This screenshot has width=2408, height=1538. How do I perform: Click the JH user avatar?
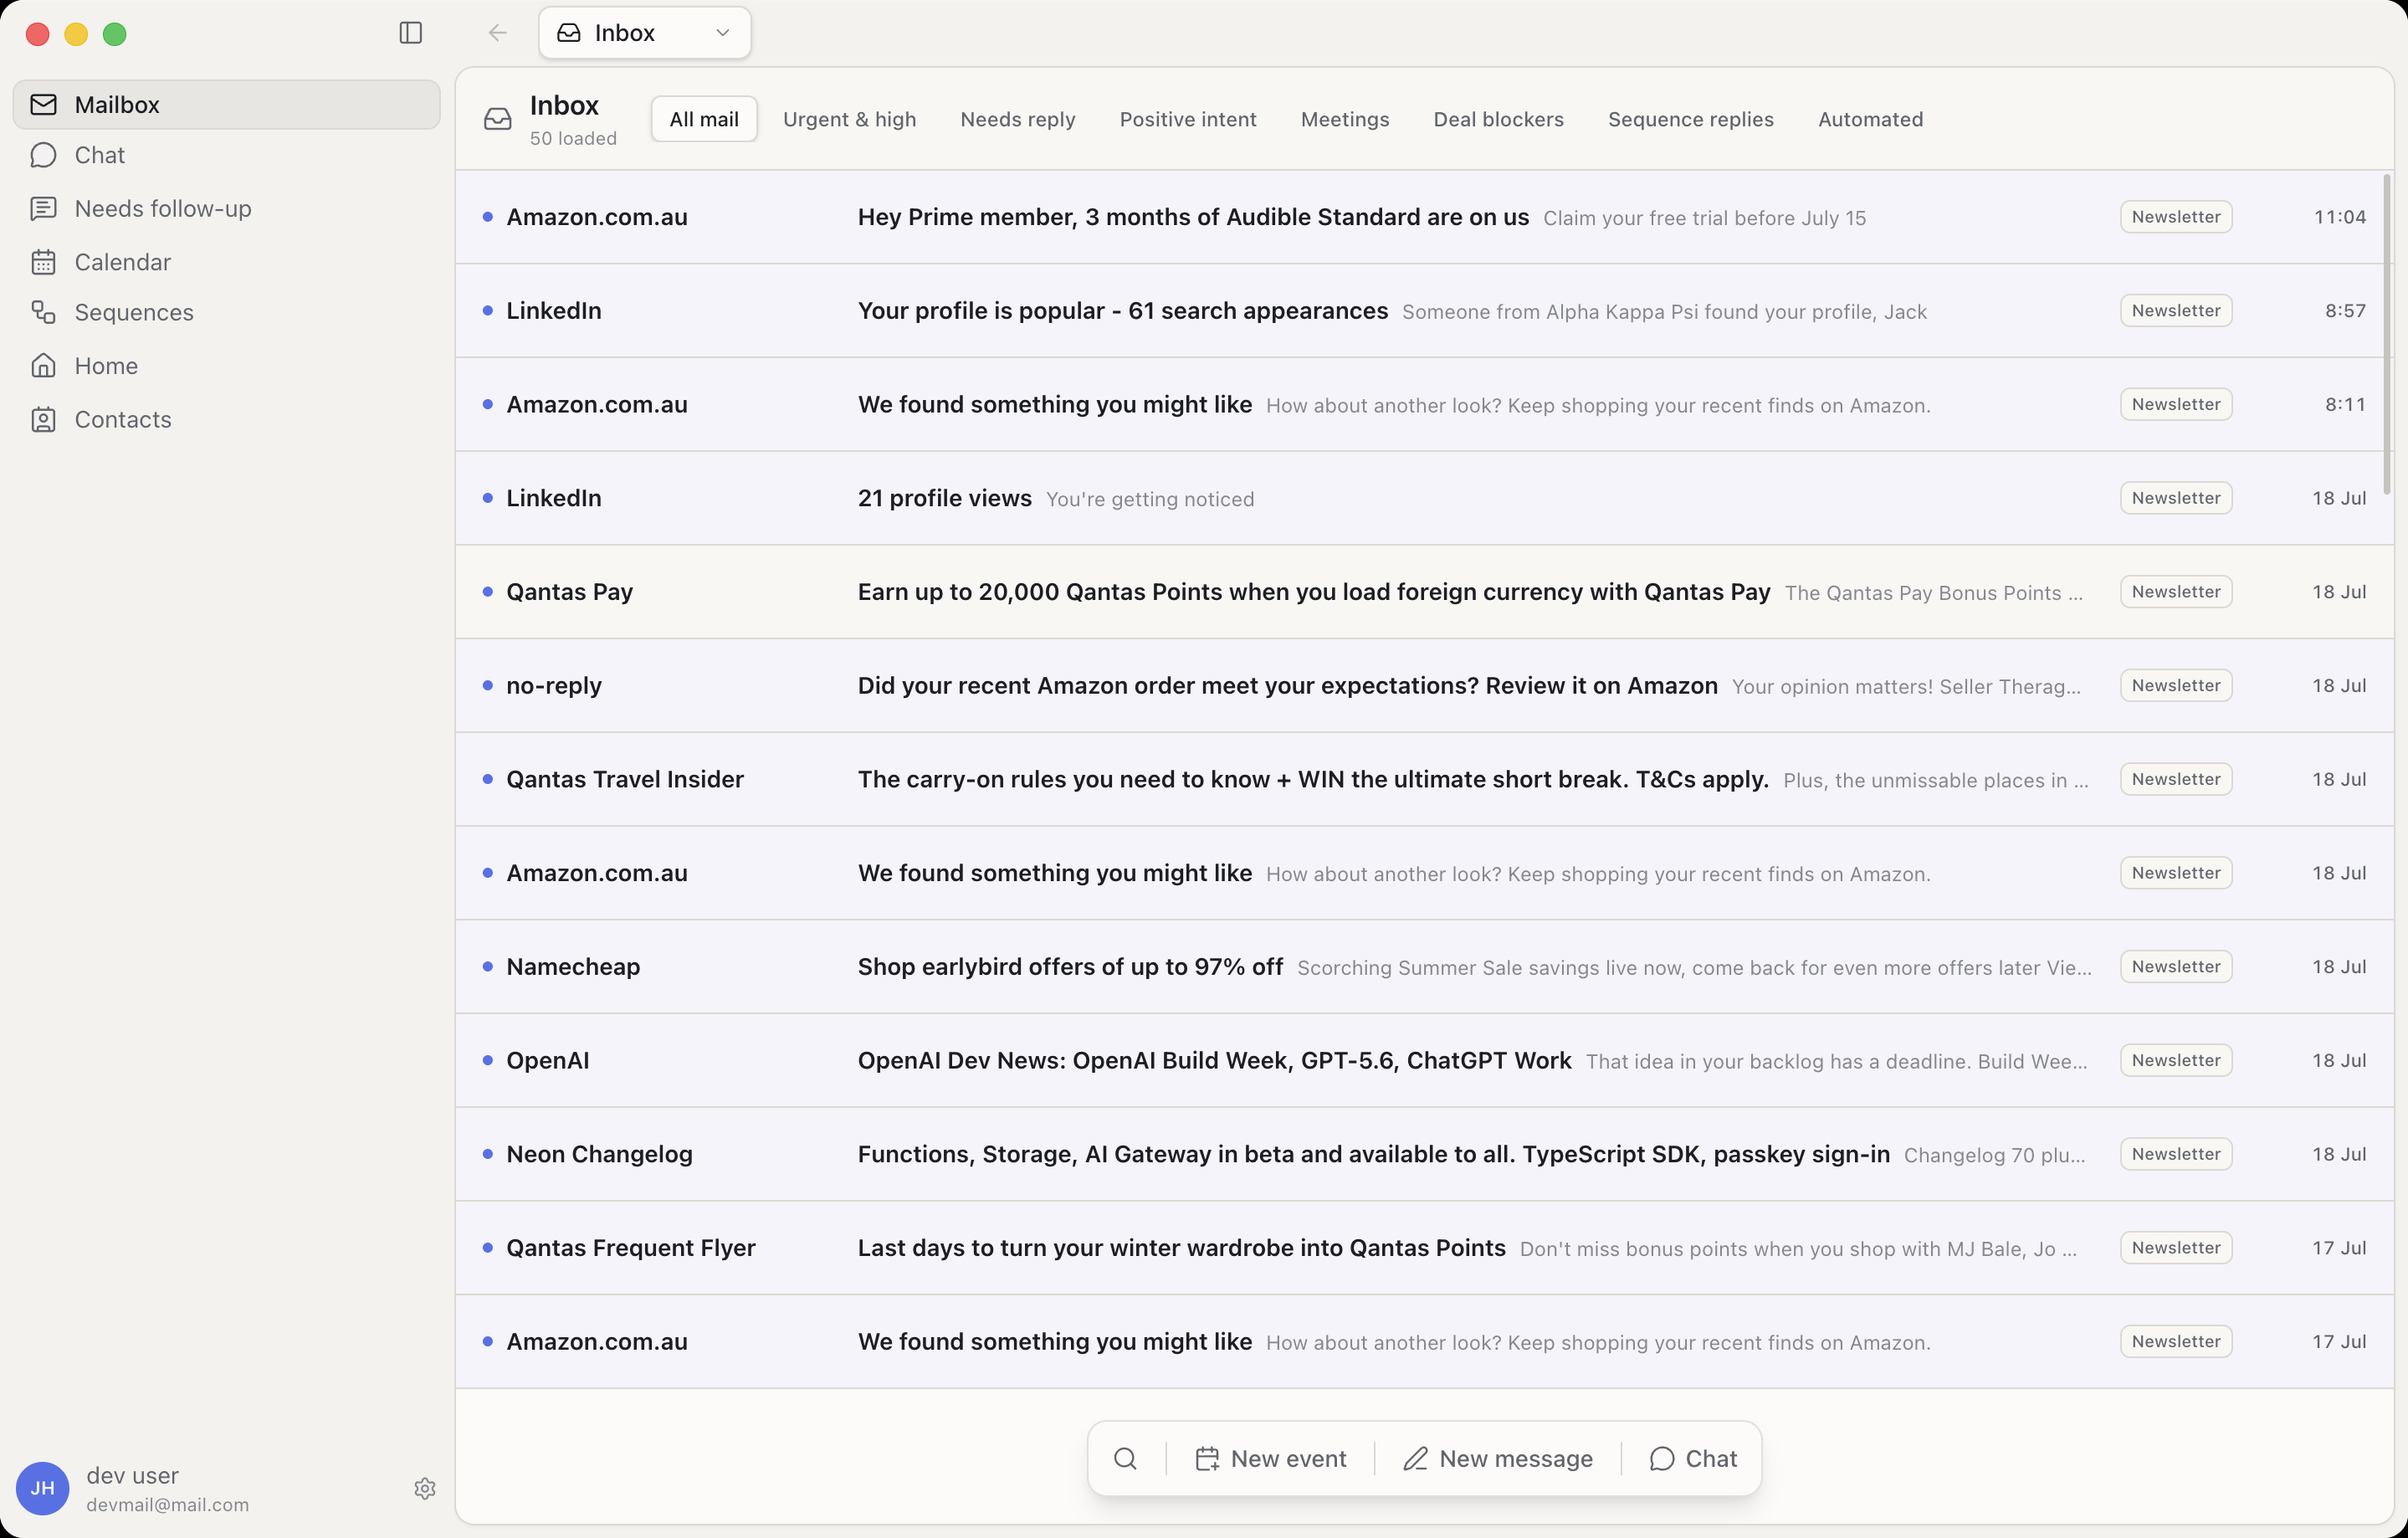[42, 1488]
